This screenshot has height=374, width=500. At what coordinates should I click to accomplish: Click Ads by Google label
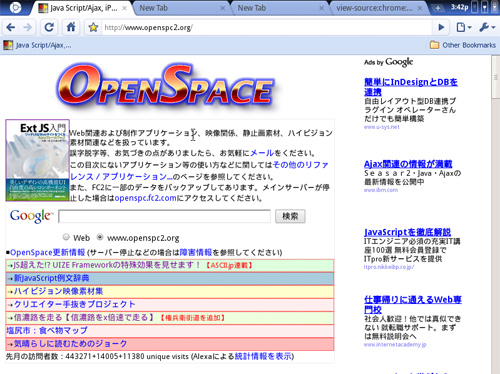click(388, 62)
